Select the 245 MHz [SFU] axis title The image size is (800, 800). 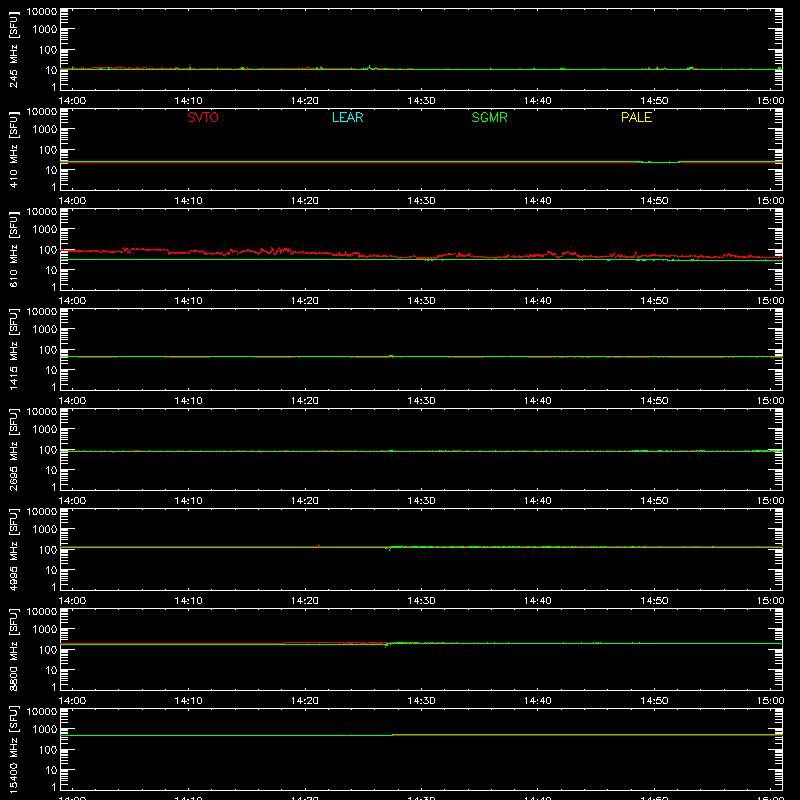pyautogui.click(x=13, y=49)
